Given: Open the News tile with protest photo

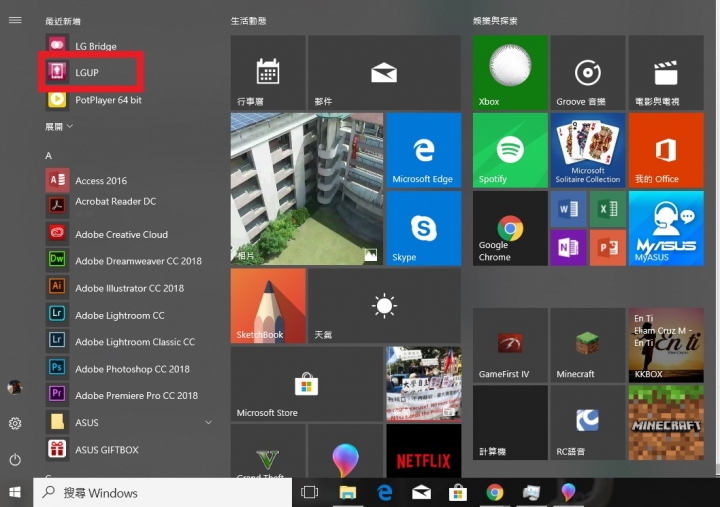Looking at the screenshot, I should [423, 384].
